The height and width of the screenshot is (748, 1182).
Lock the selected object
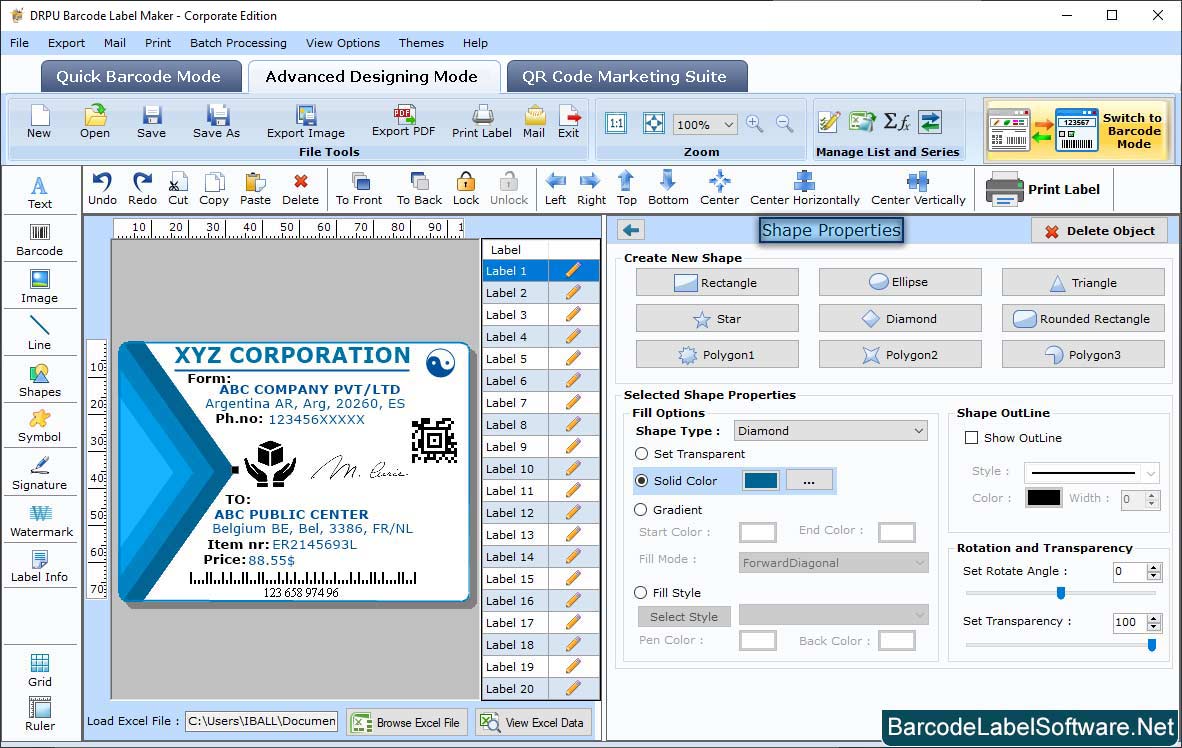465,188
